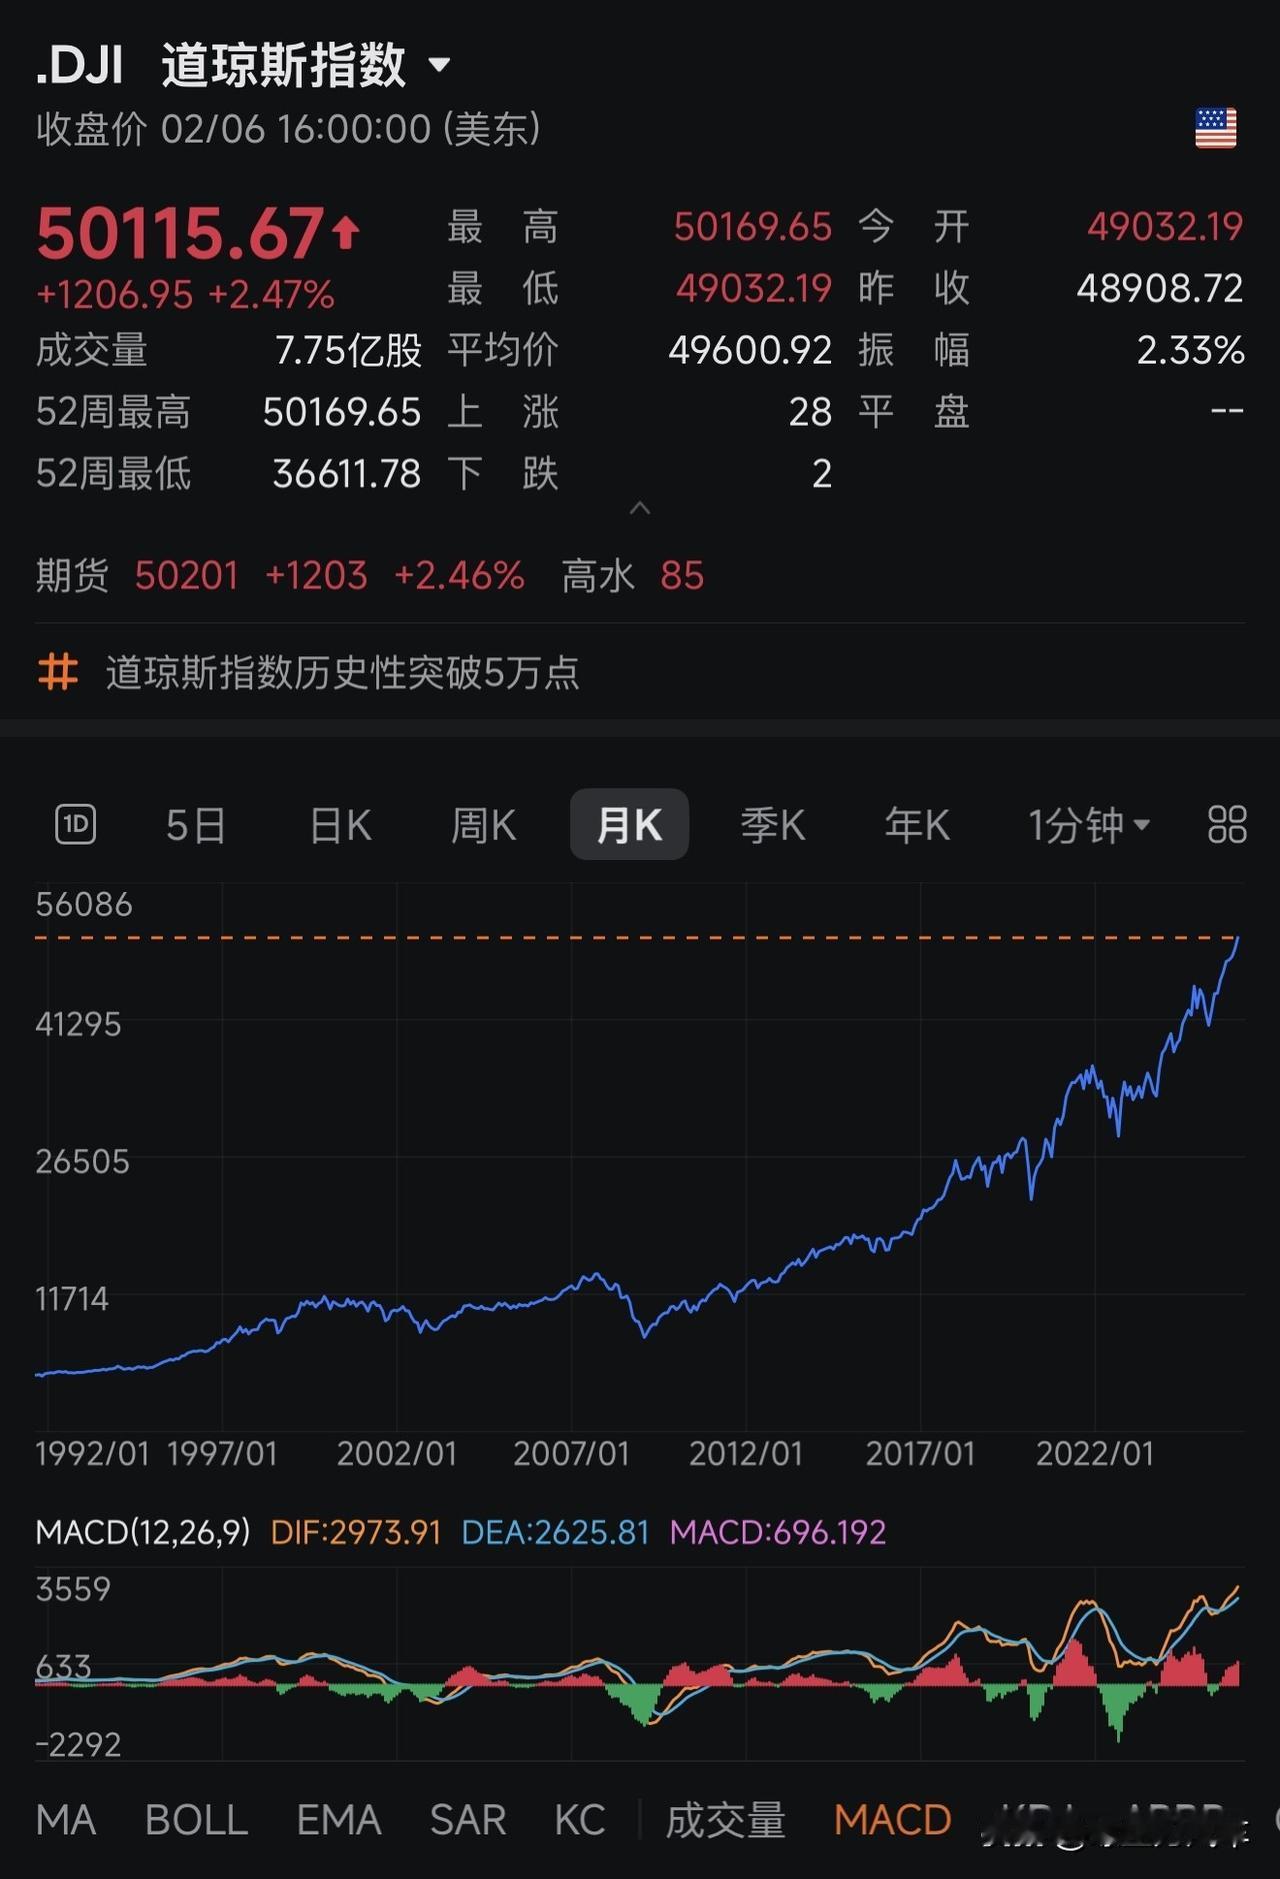The height and width of the screenshot is (1879, 1280).
Task: Tap the 今开 value 49032.19
Action: [x=1165, y=227]
